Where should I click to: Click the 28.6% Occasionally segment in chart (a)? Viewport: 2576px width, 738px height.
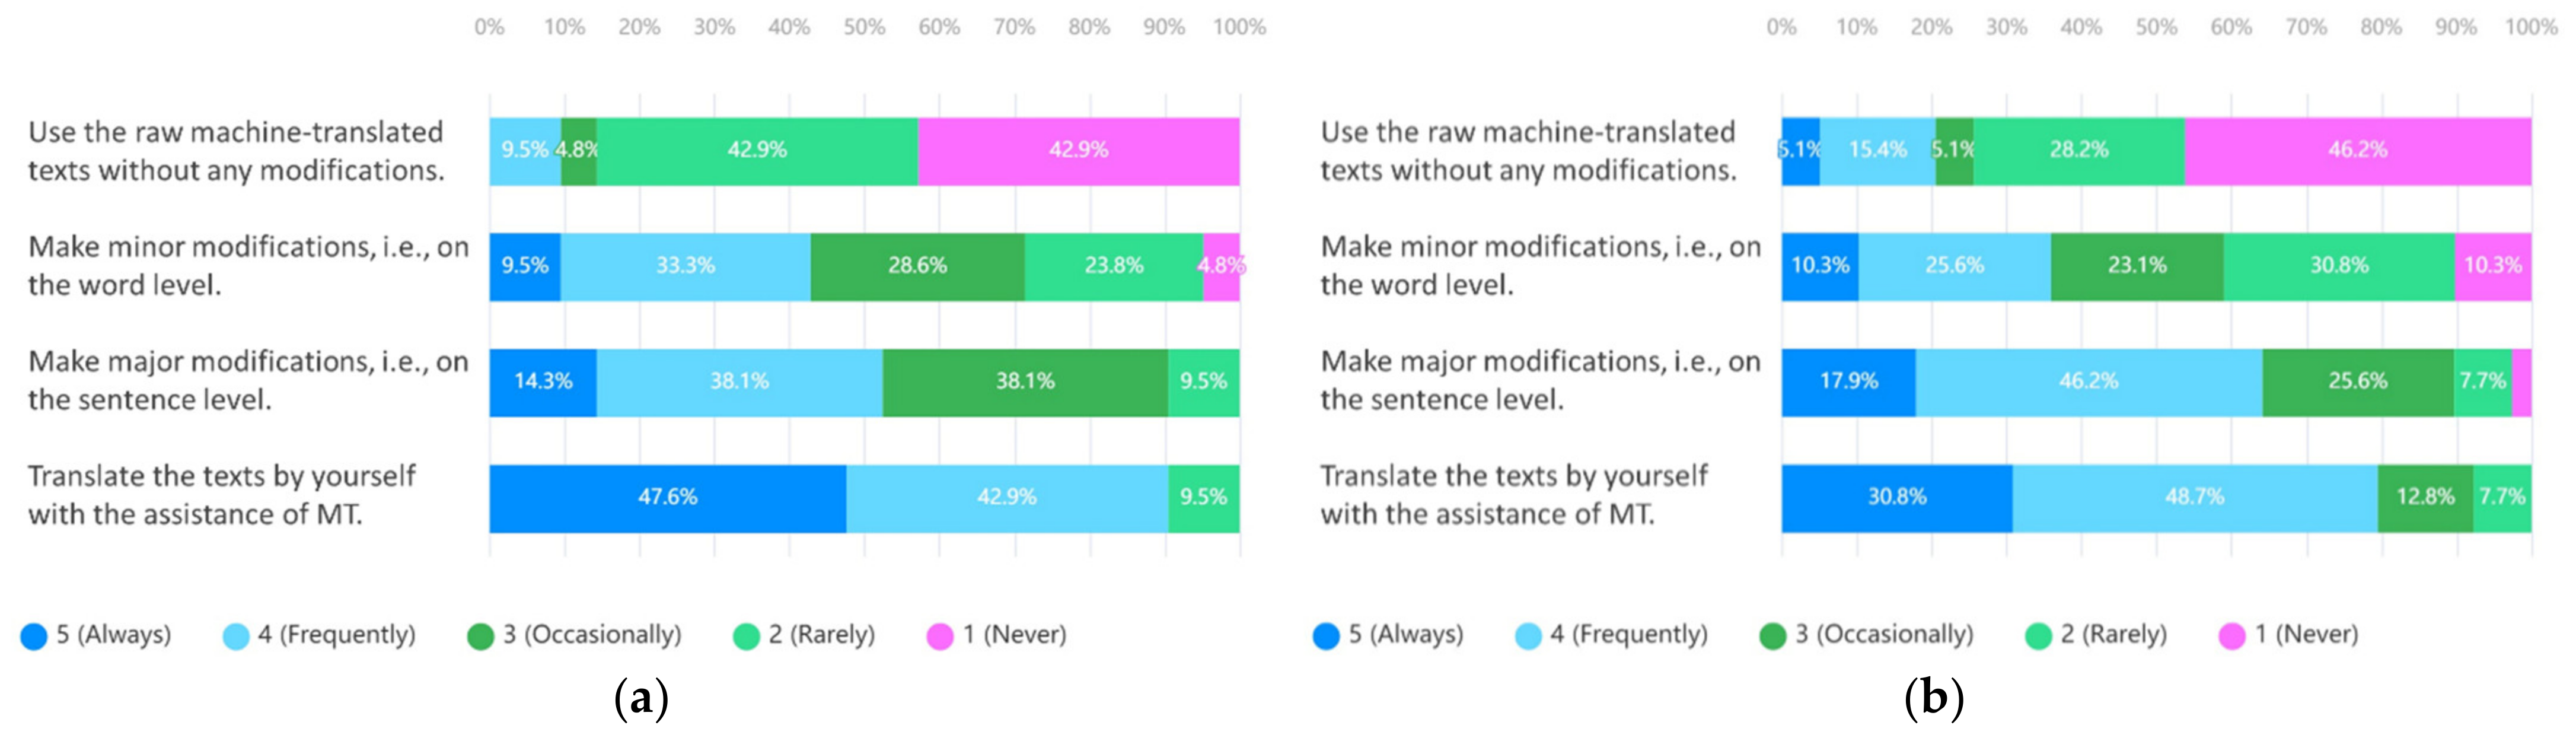point(917,266)
